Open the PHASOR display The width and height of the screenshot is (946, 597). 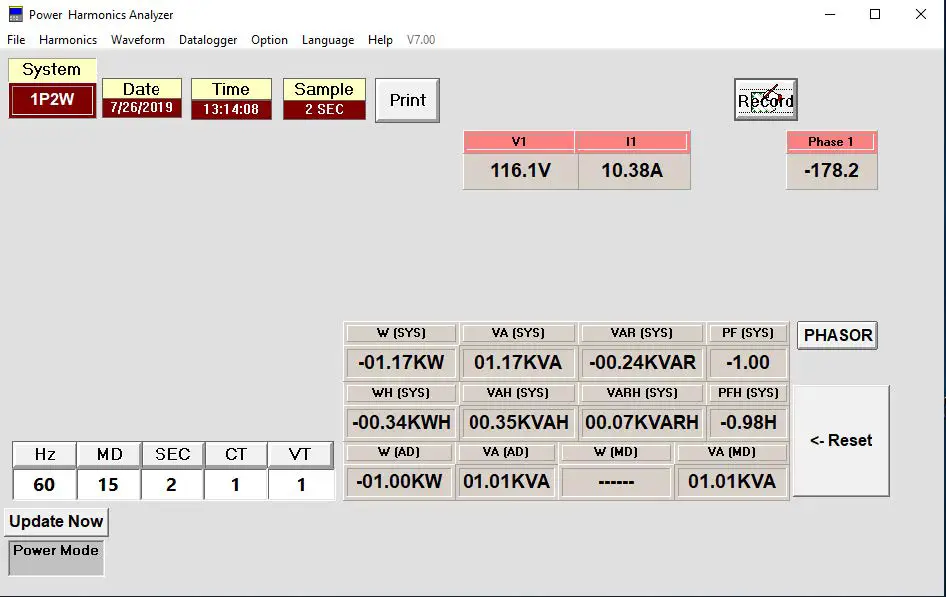(836, 335)
